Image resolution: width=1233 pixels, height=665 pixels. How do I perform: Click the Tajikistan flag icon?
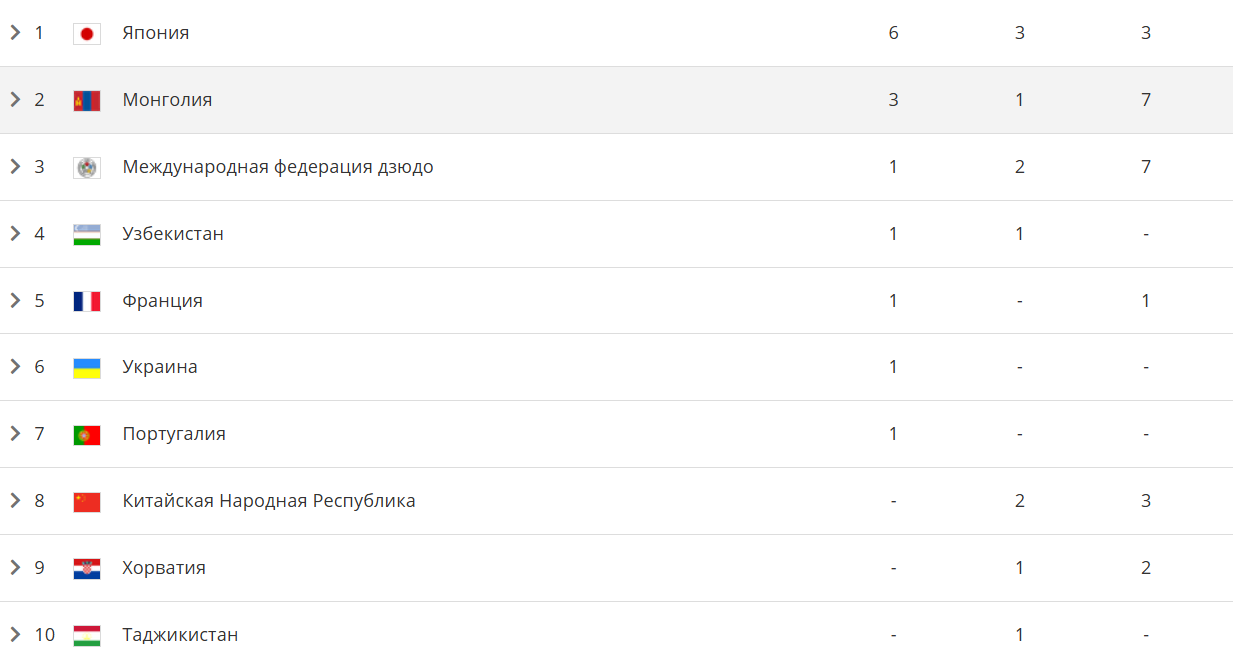coord(87,636)
